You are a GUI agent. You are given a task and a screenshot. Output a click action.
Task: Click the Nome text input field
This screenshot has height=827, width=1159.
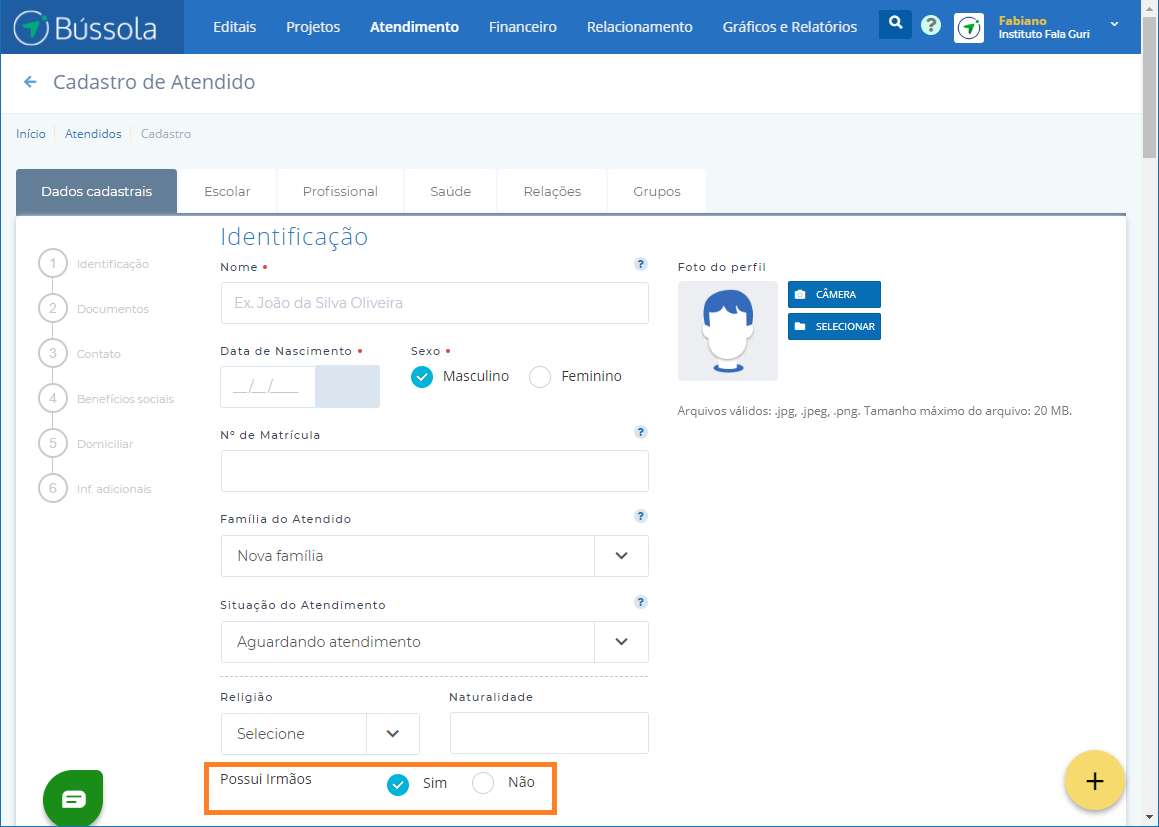pyautogui.click(x=434, y=303)
